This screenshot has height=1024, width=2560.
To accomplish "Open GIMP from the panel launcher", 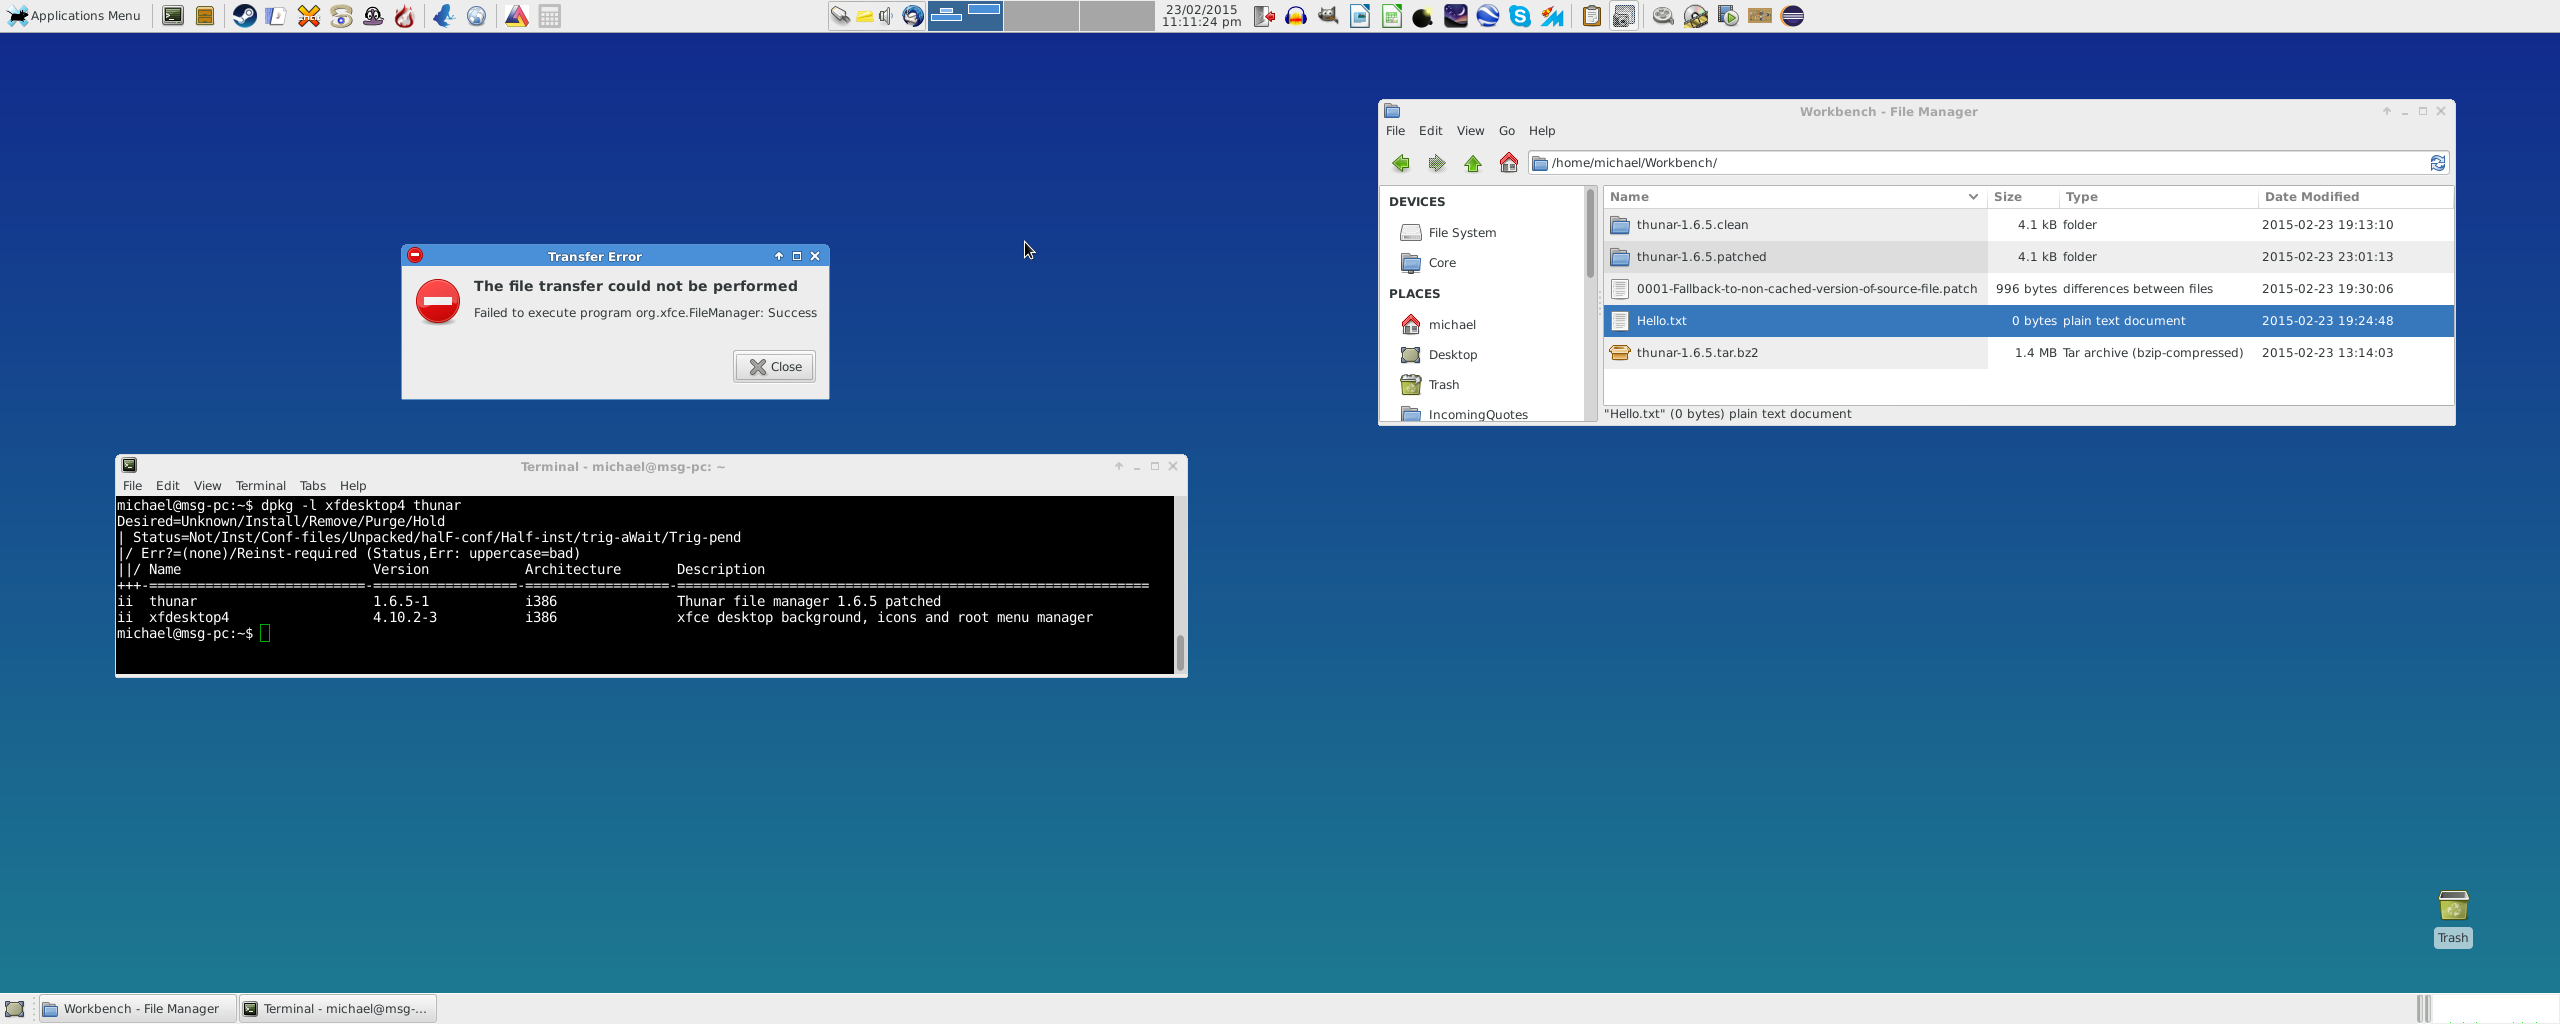I will click(1328, 16).
